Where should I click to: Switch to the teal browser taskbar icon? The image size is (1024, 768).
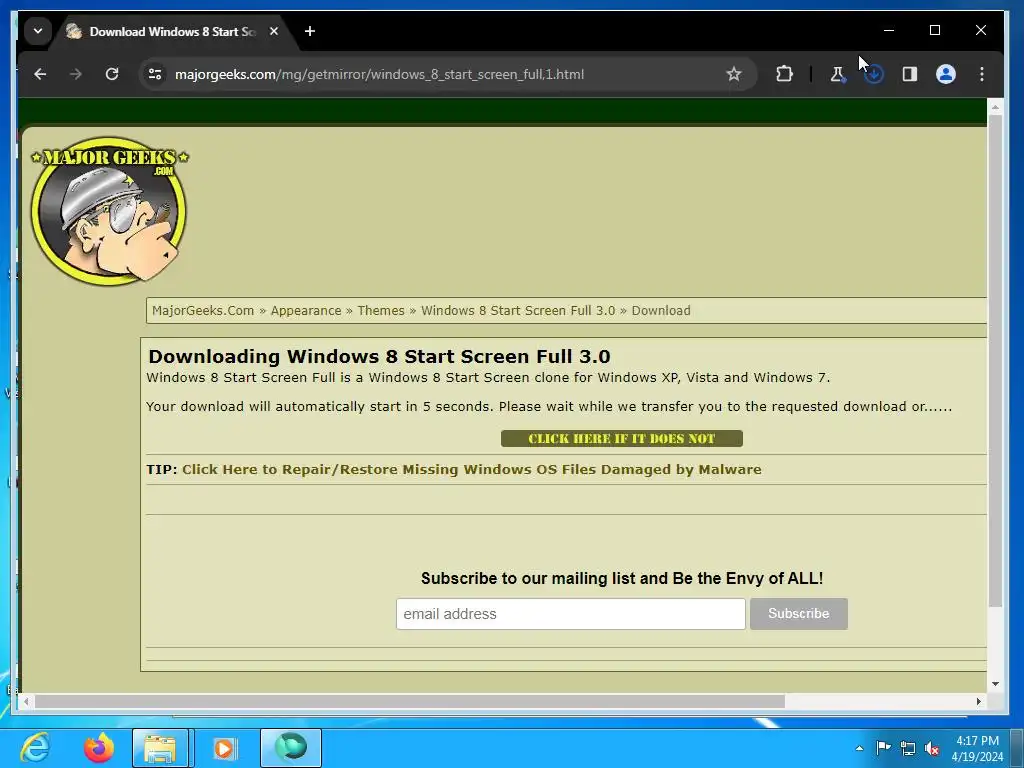click(x=291, y=748)
